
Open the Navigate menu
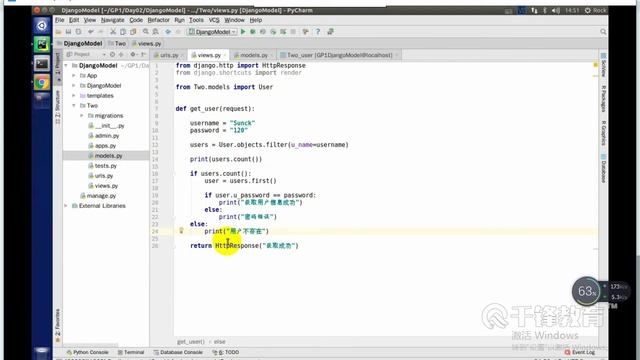112,20
